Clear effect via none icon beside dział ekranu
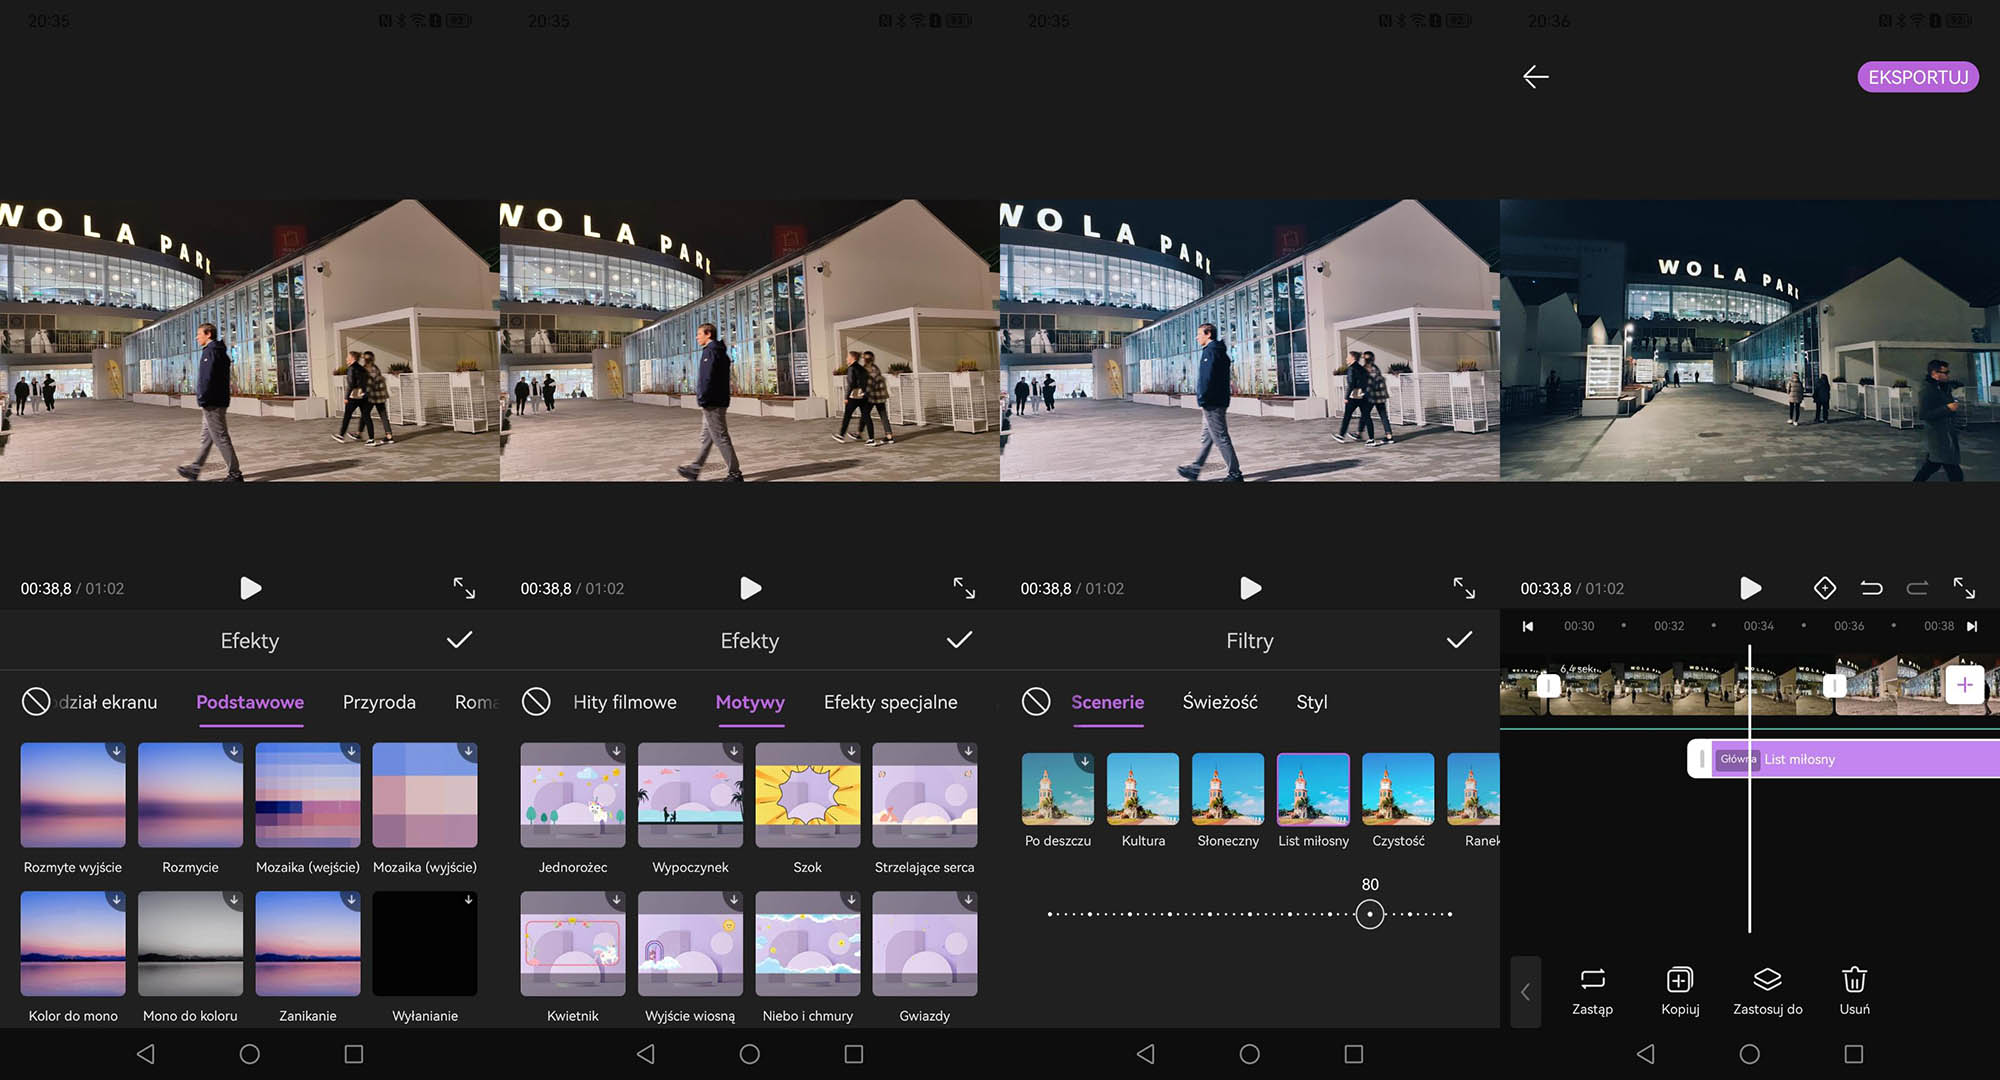 pyautogui.click(x=36, y=702)
